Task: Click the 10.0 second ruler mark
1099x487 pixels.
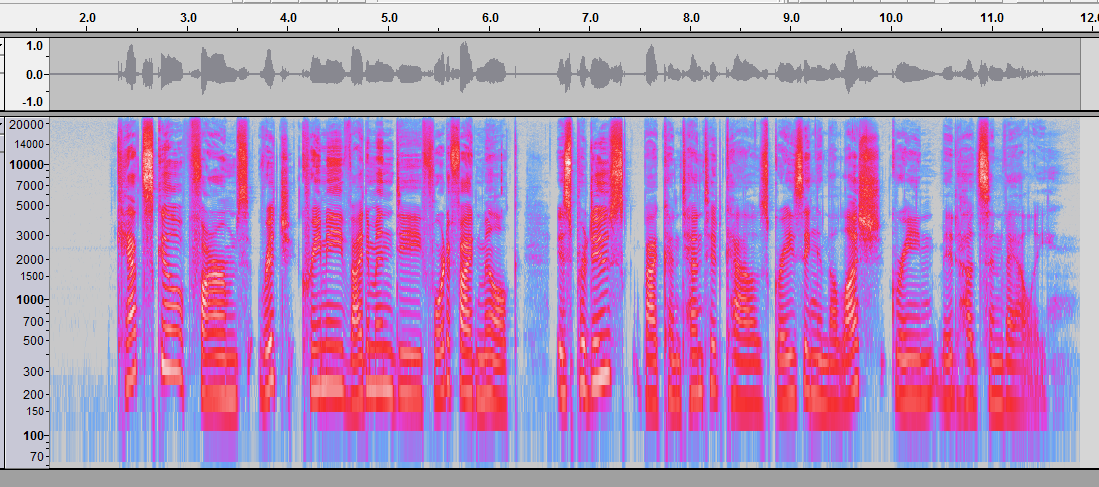Action: [891, 18]
